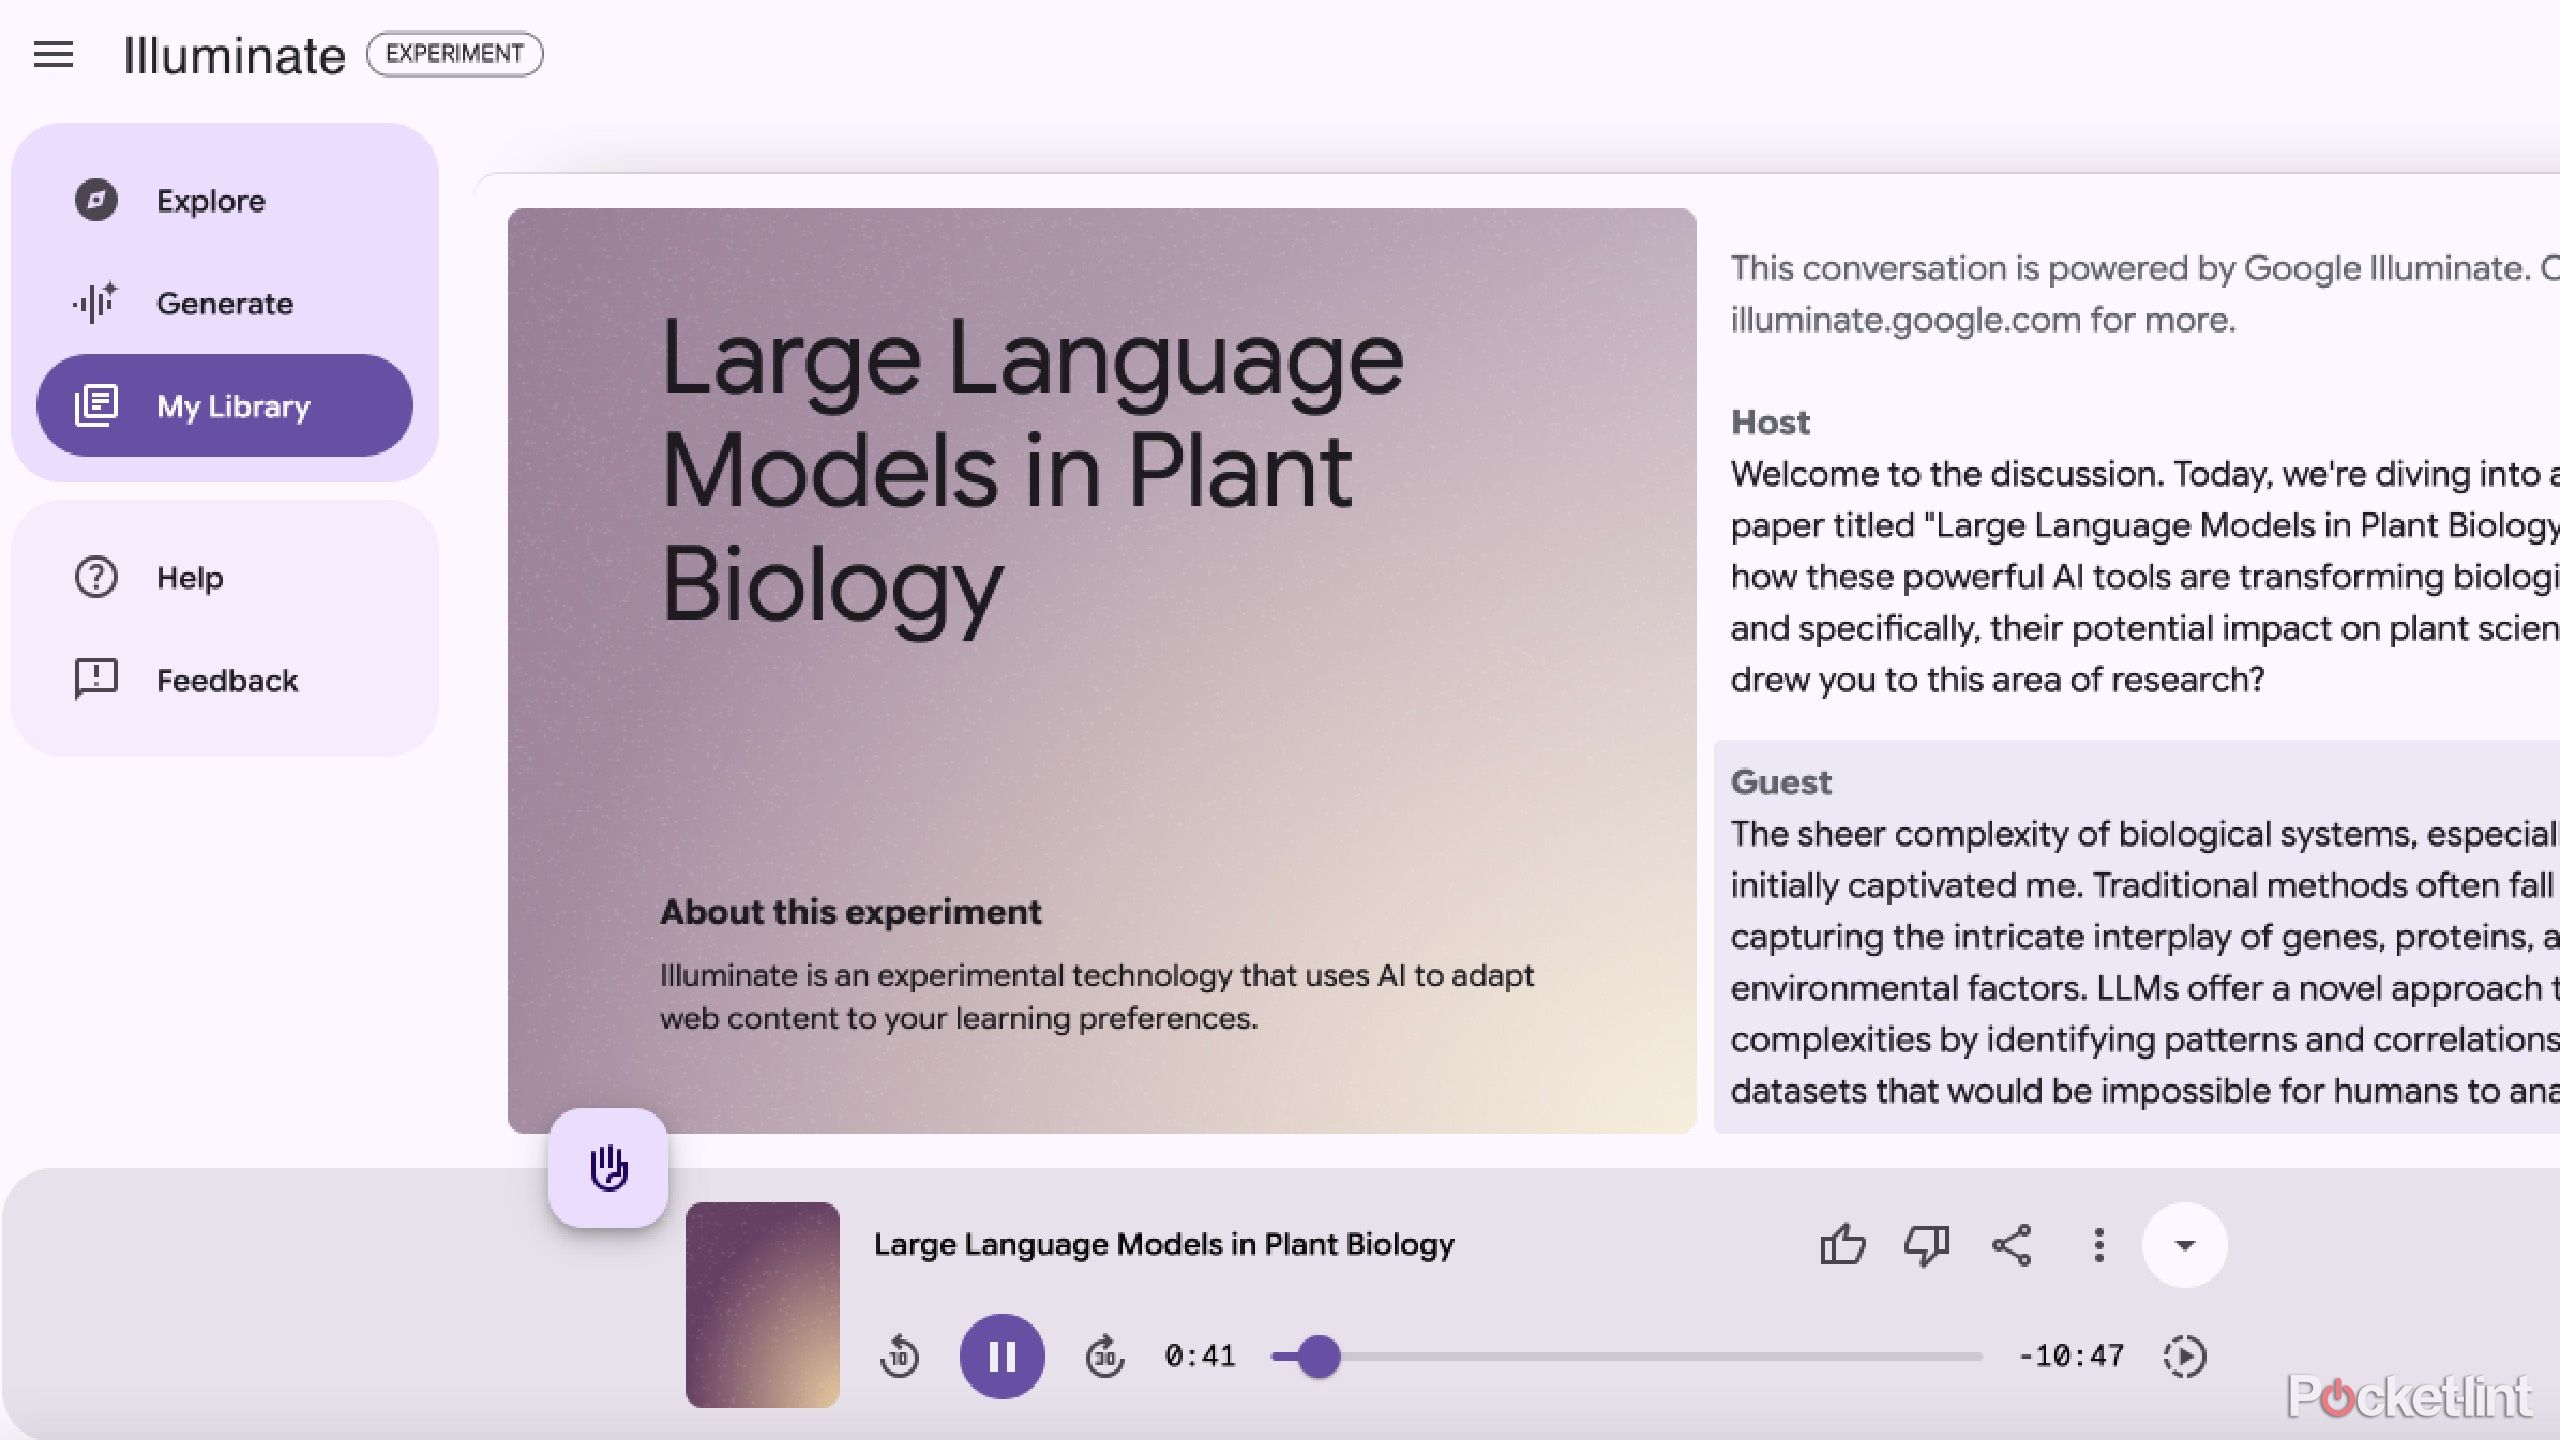Open playback speed control
The height and width of the screenshot is (1440, 2560).
coord(2185,1357)
